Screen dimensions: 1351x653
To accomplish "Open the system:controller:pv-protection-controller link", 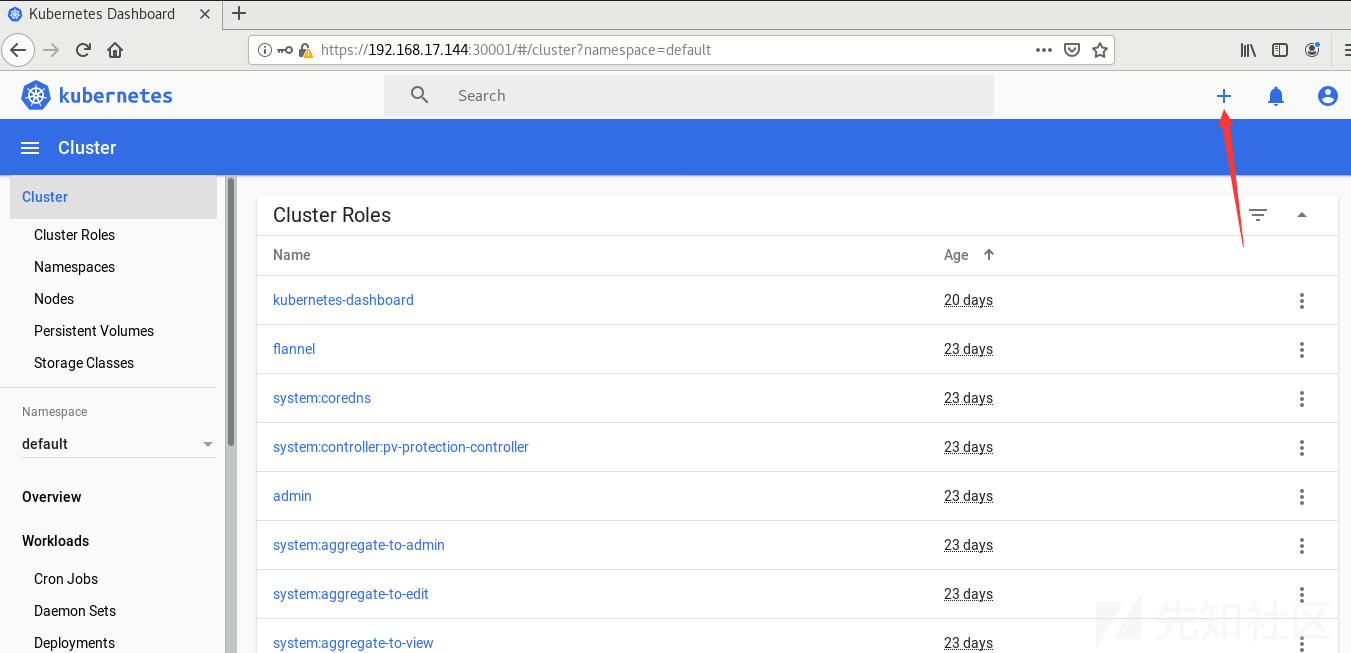I will pyautogui.click(x=401, y=447).
